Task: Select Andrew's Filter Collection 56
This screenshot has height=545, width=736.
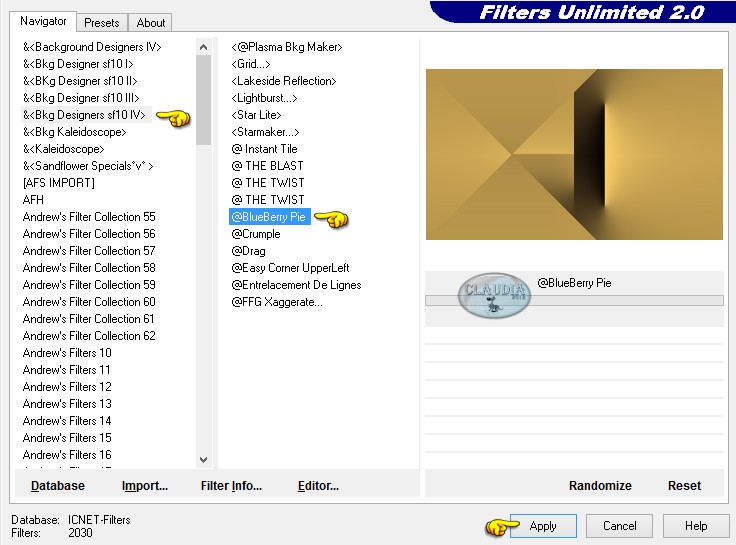Action: [89, 234]
